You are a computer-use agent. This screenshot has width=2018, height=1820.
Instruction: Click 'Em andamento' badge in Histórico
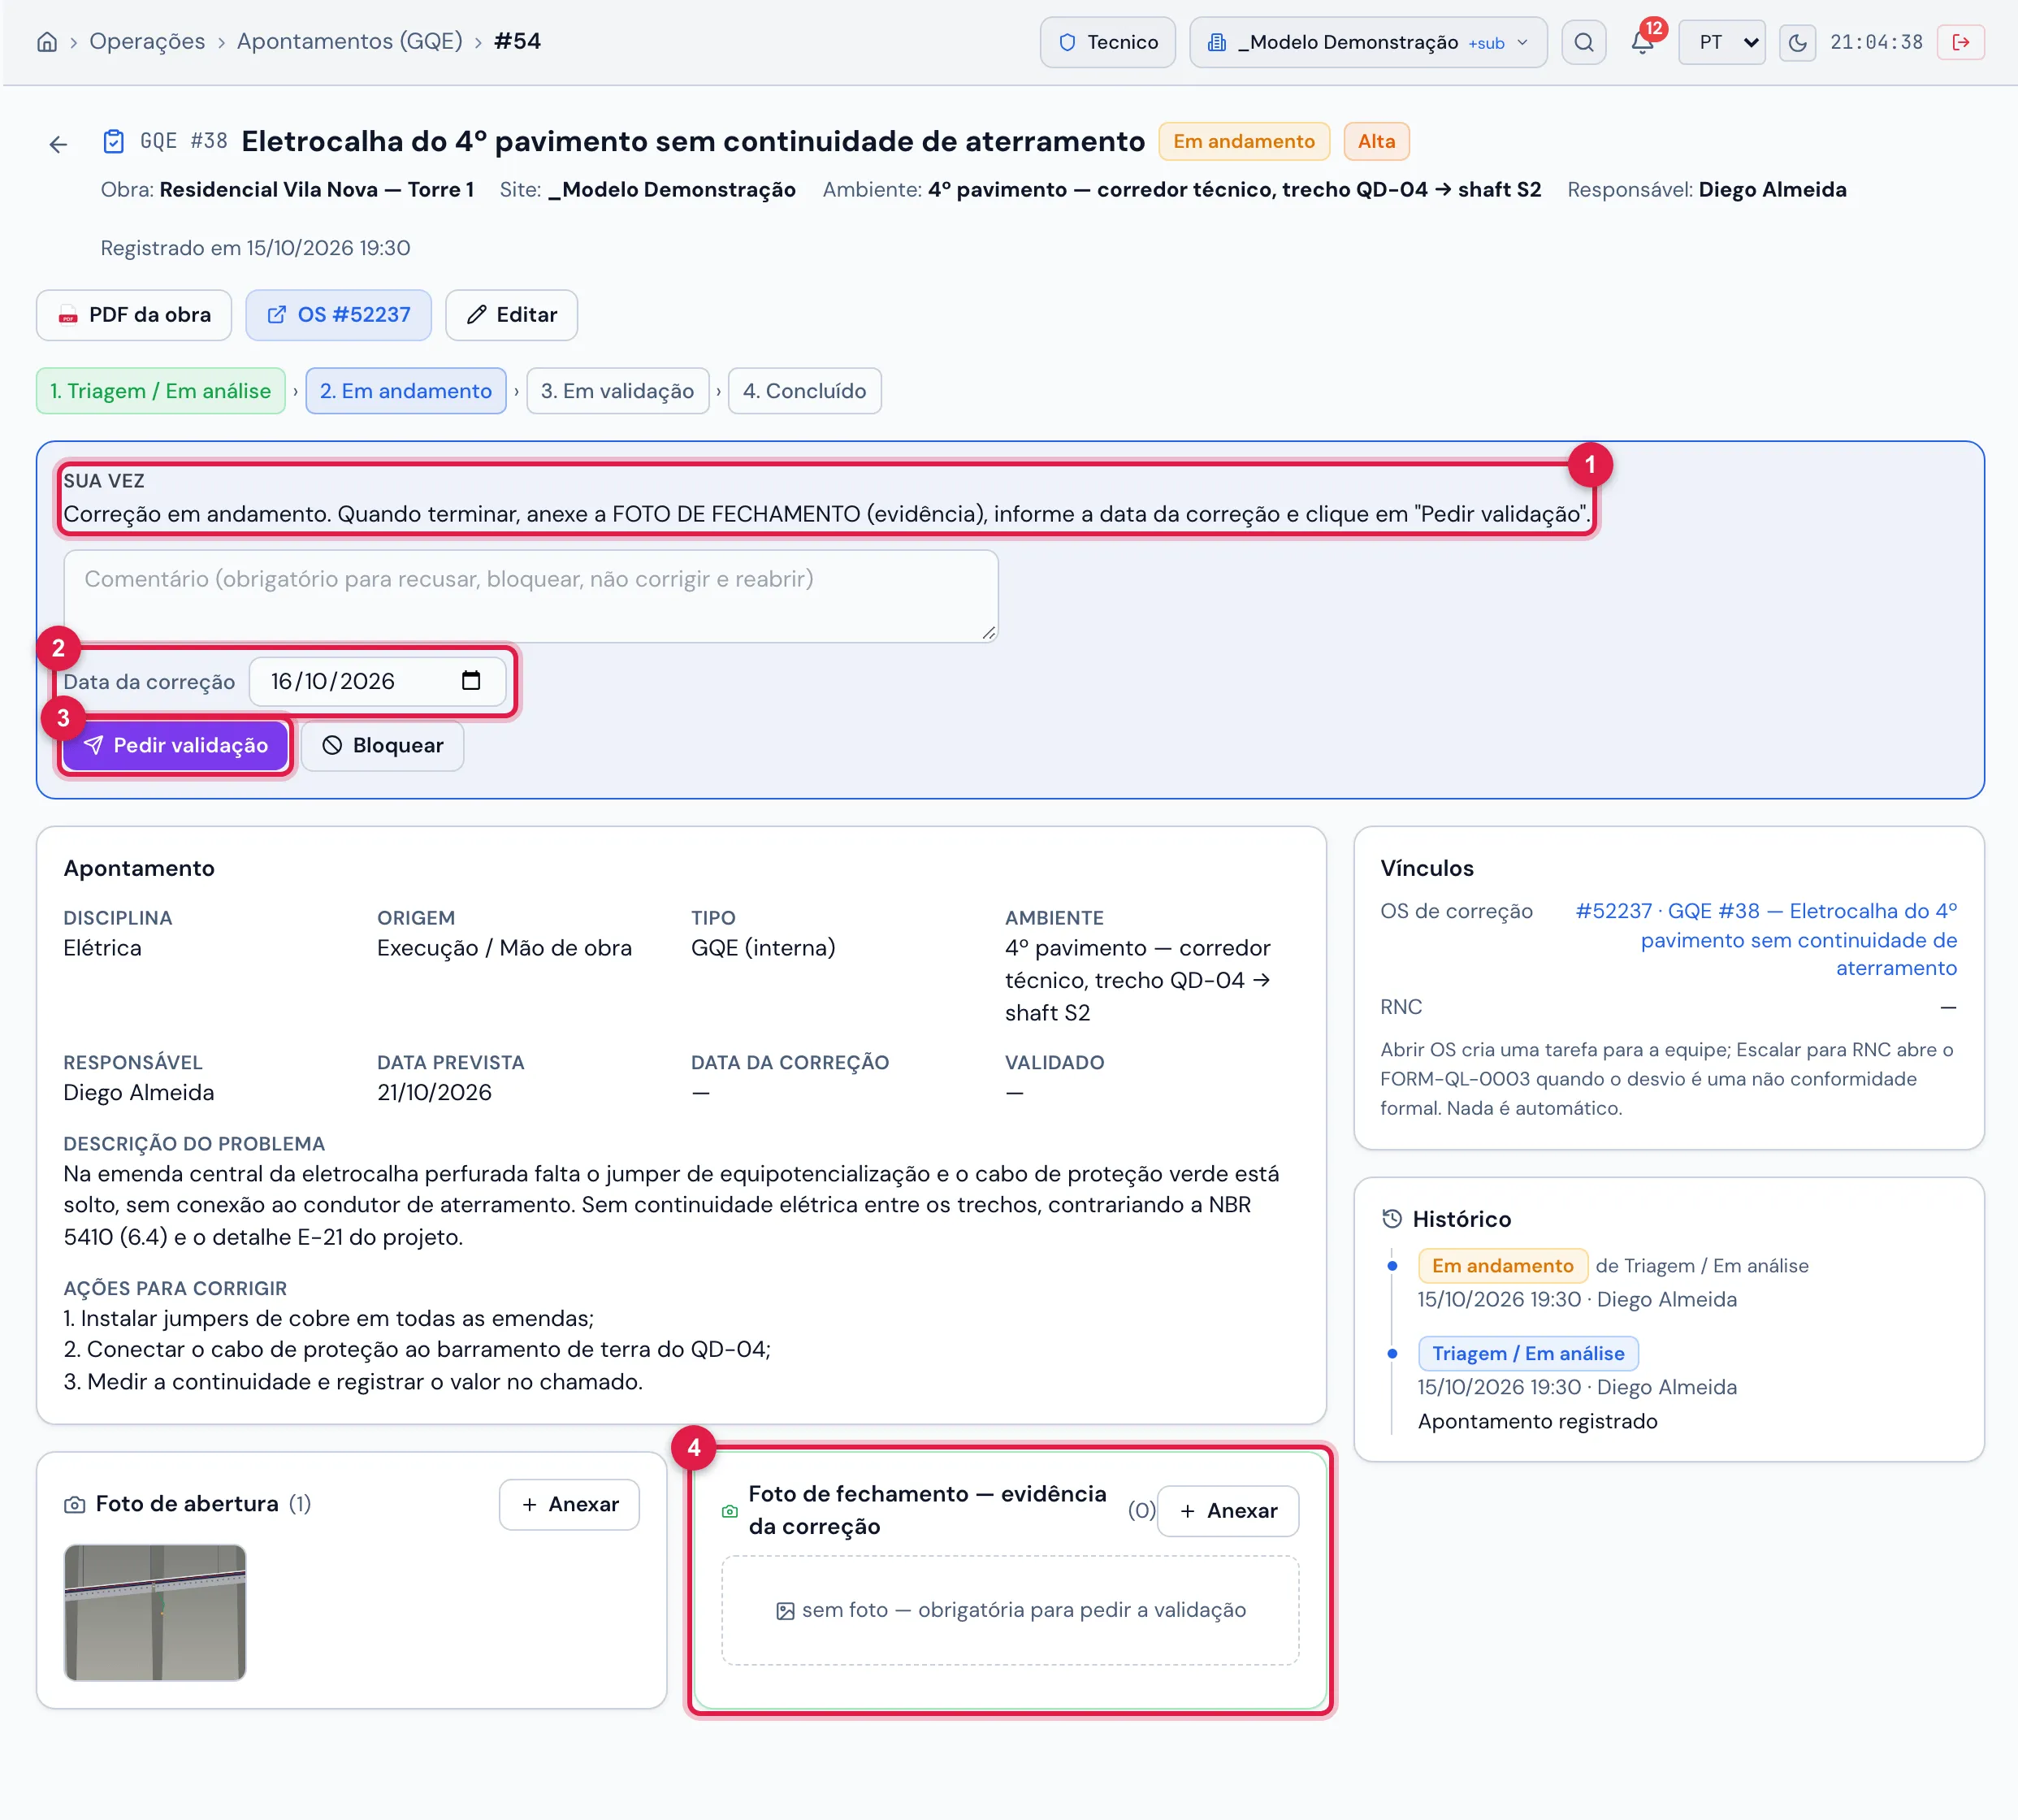[x=1502, y=1265]
